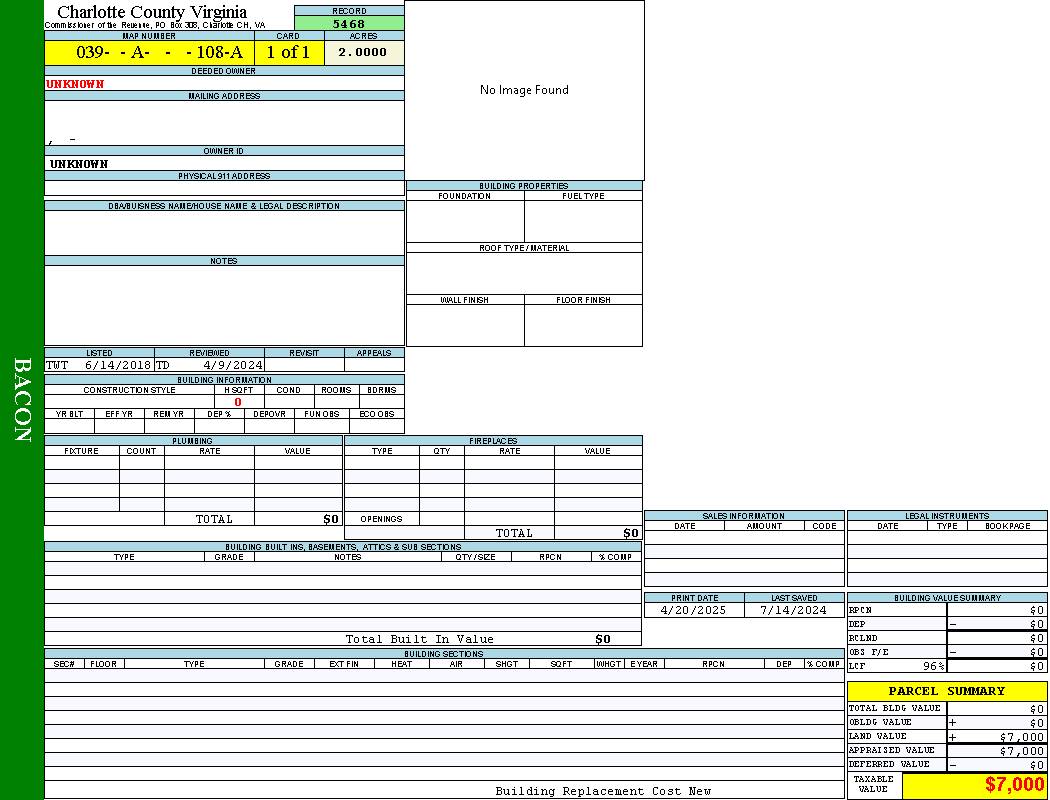The image size is (1050, 800).
Task: Click the 'No Image Found' photo placeholder
Action: [x=524, y=90]
